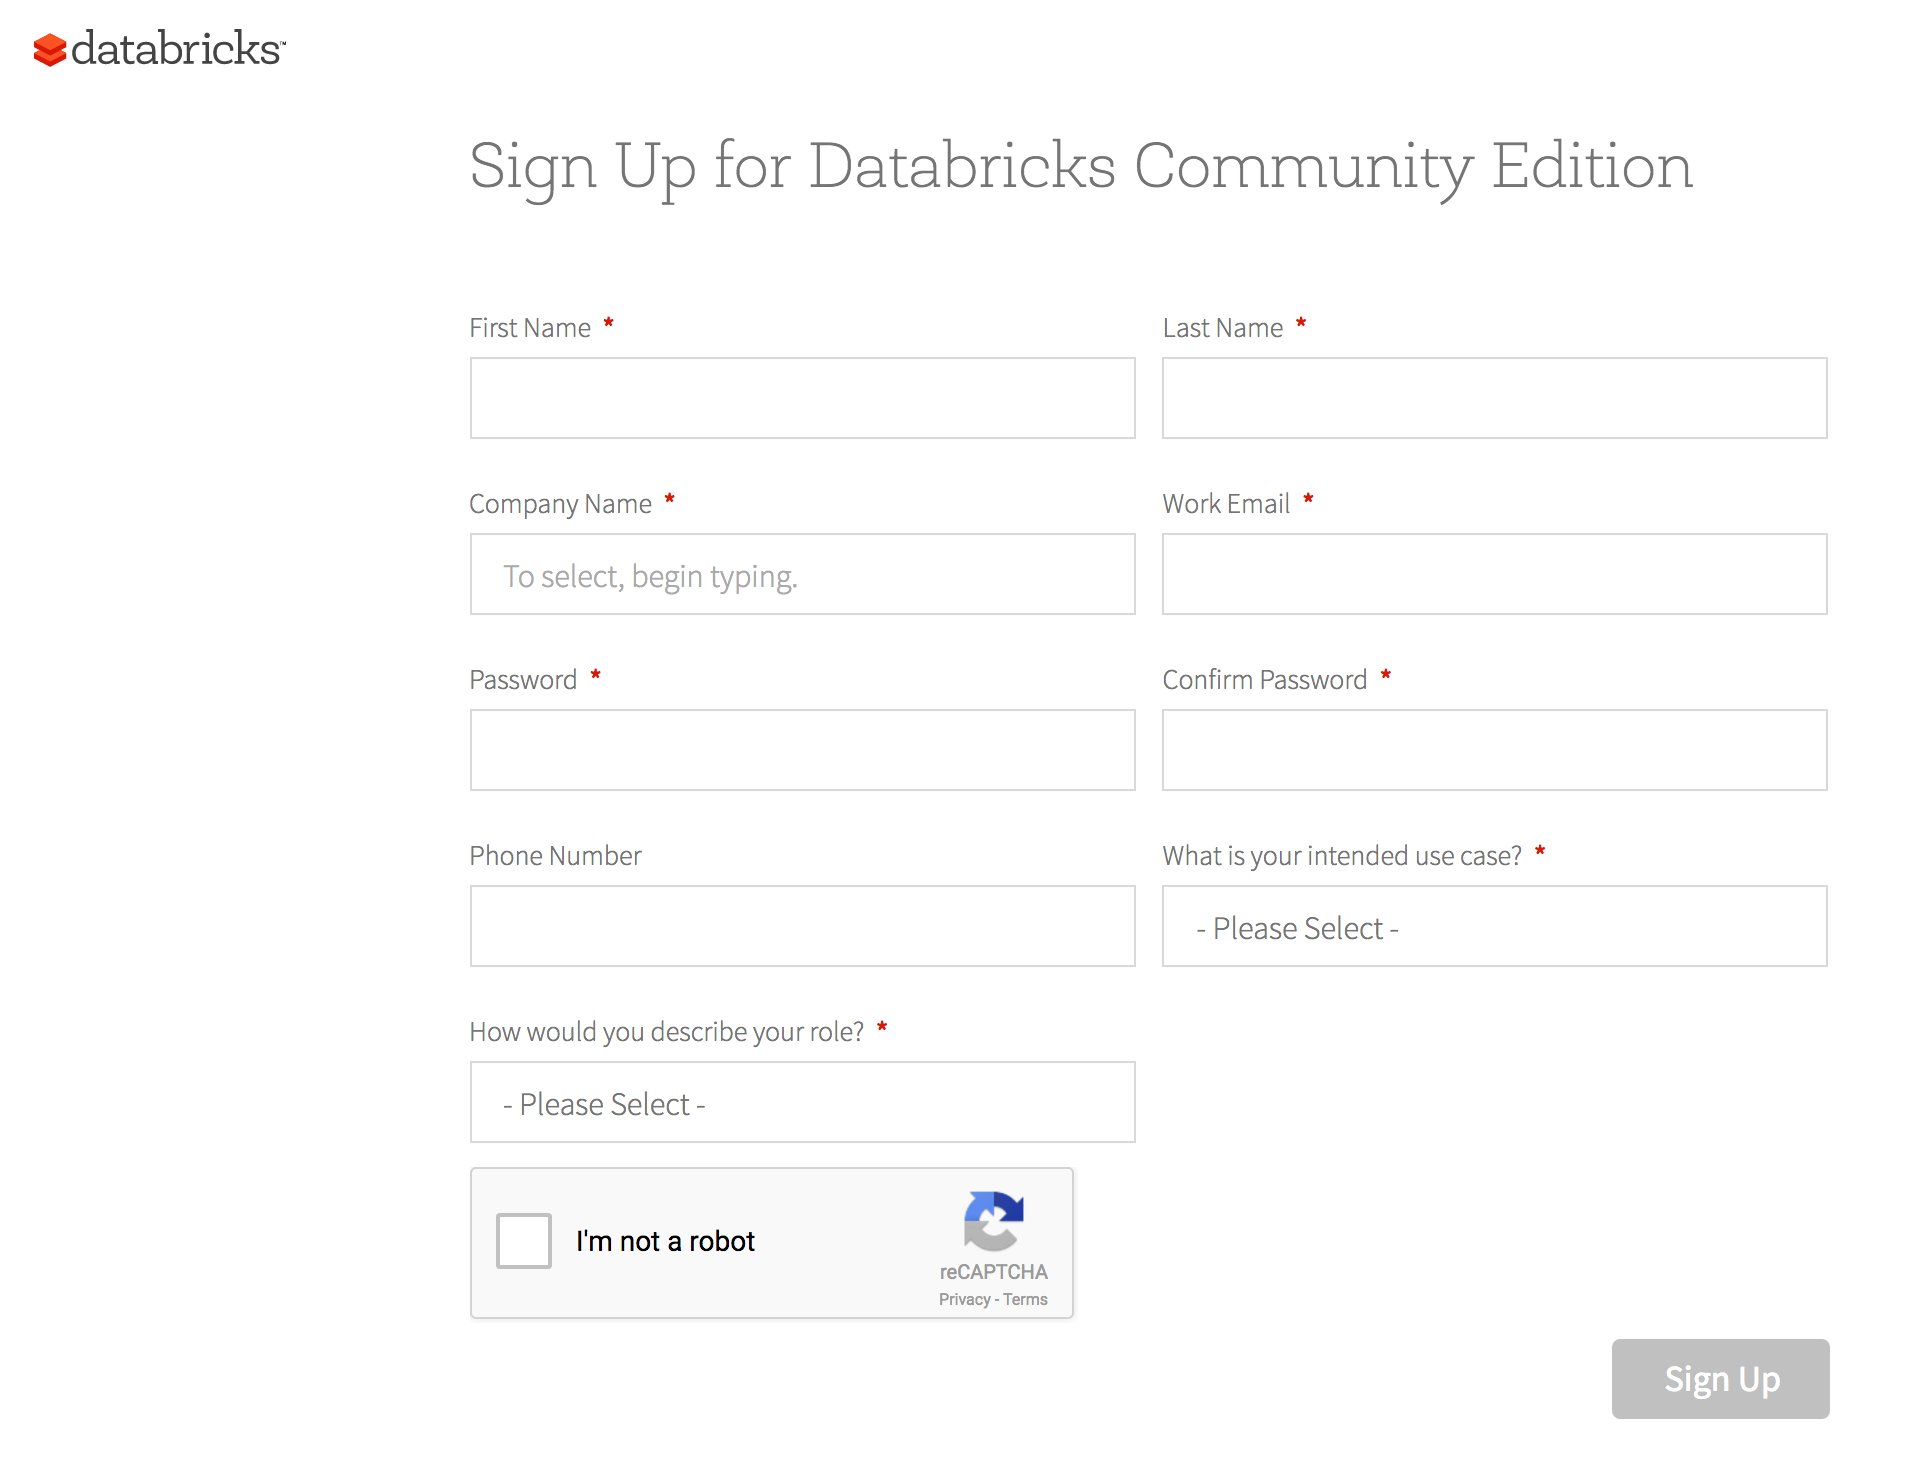The image size is (1923, 1466).
Task: Click the First Name label
Action: [530, 328]
